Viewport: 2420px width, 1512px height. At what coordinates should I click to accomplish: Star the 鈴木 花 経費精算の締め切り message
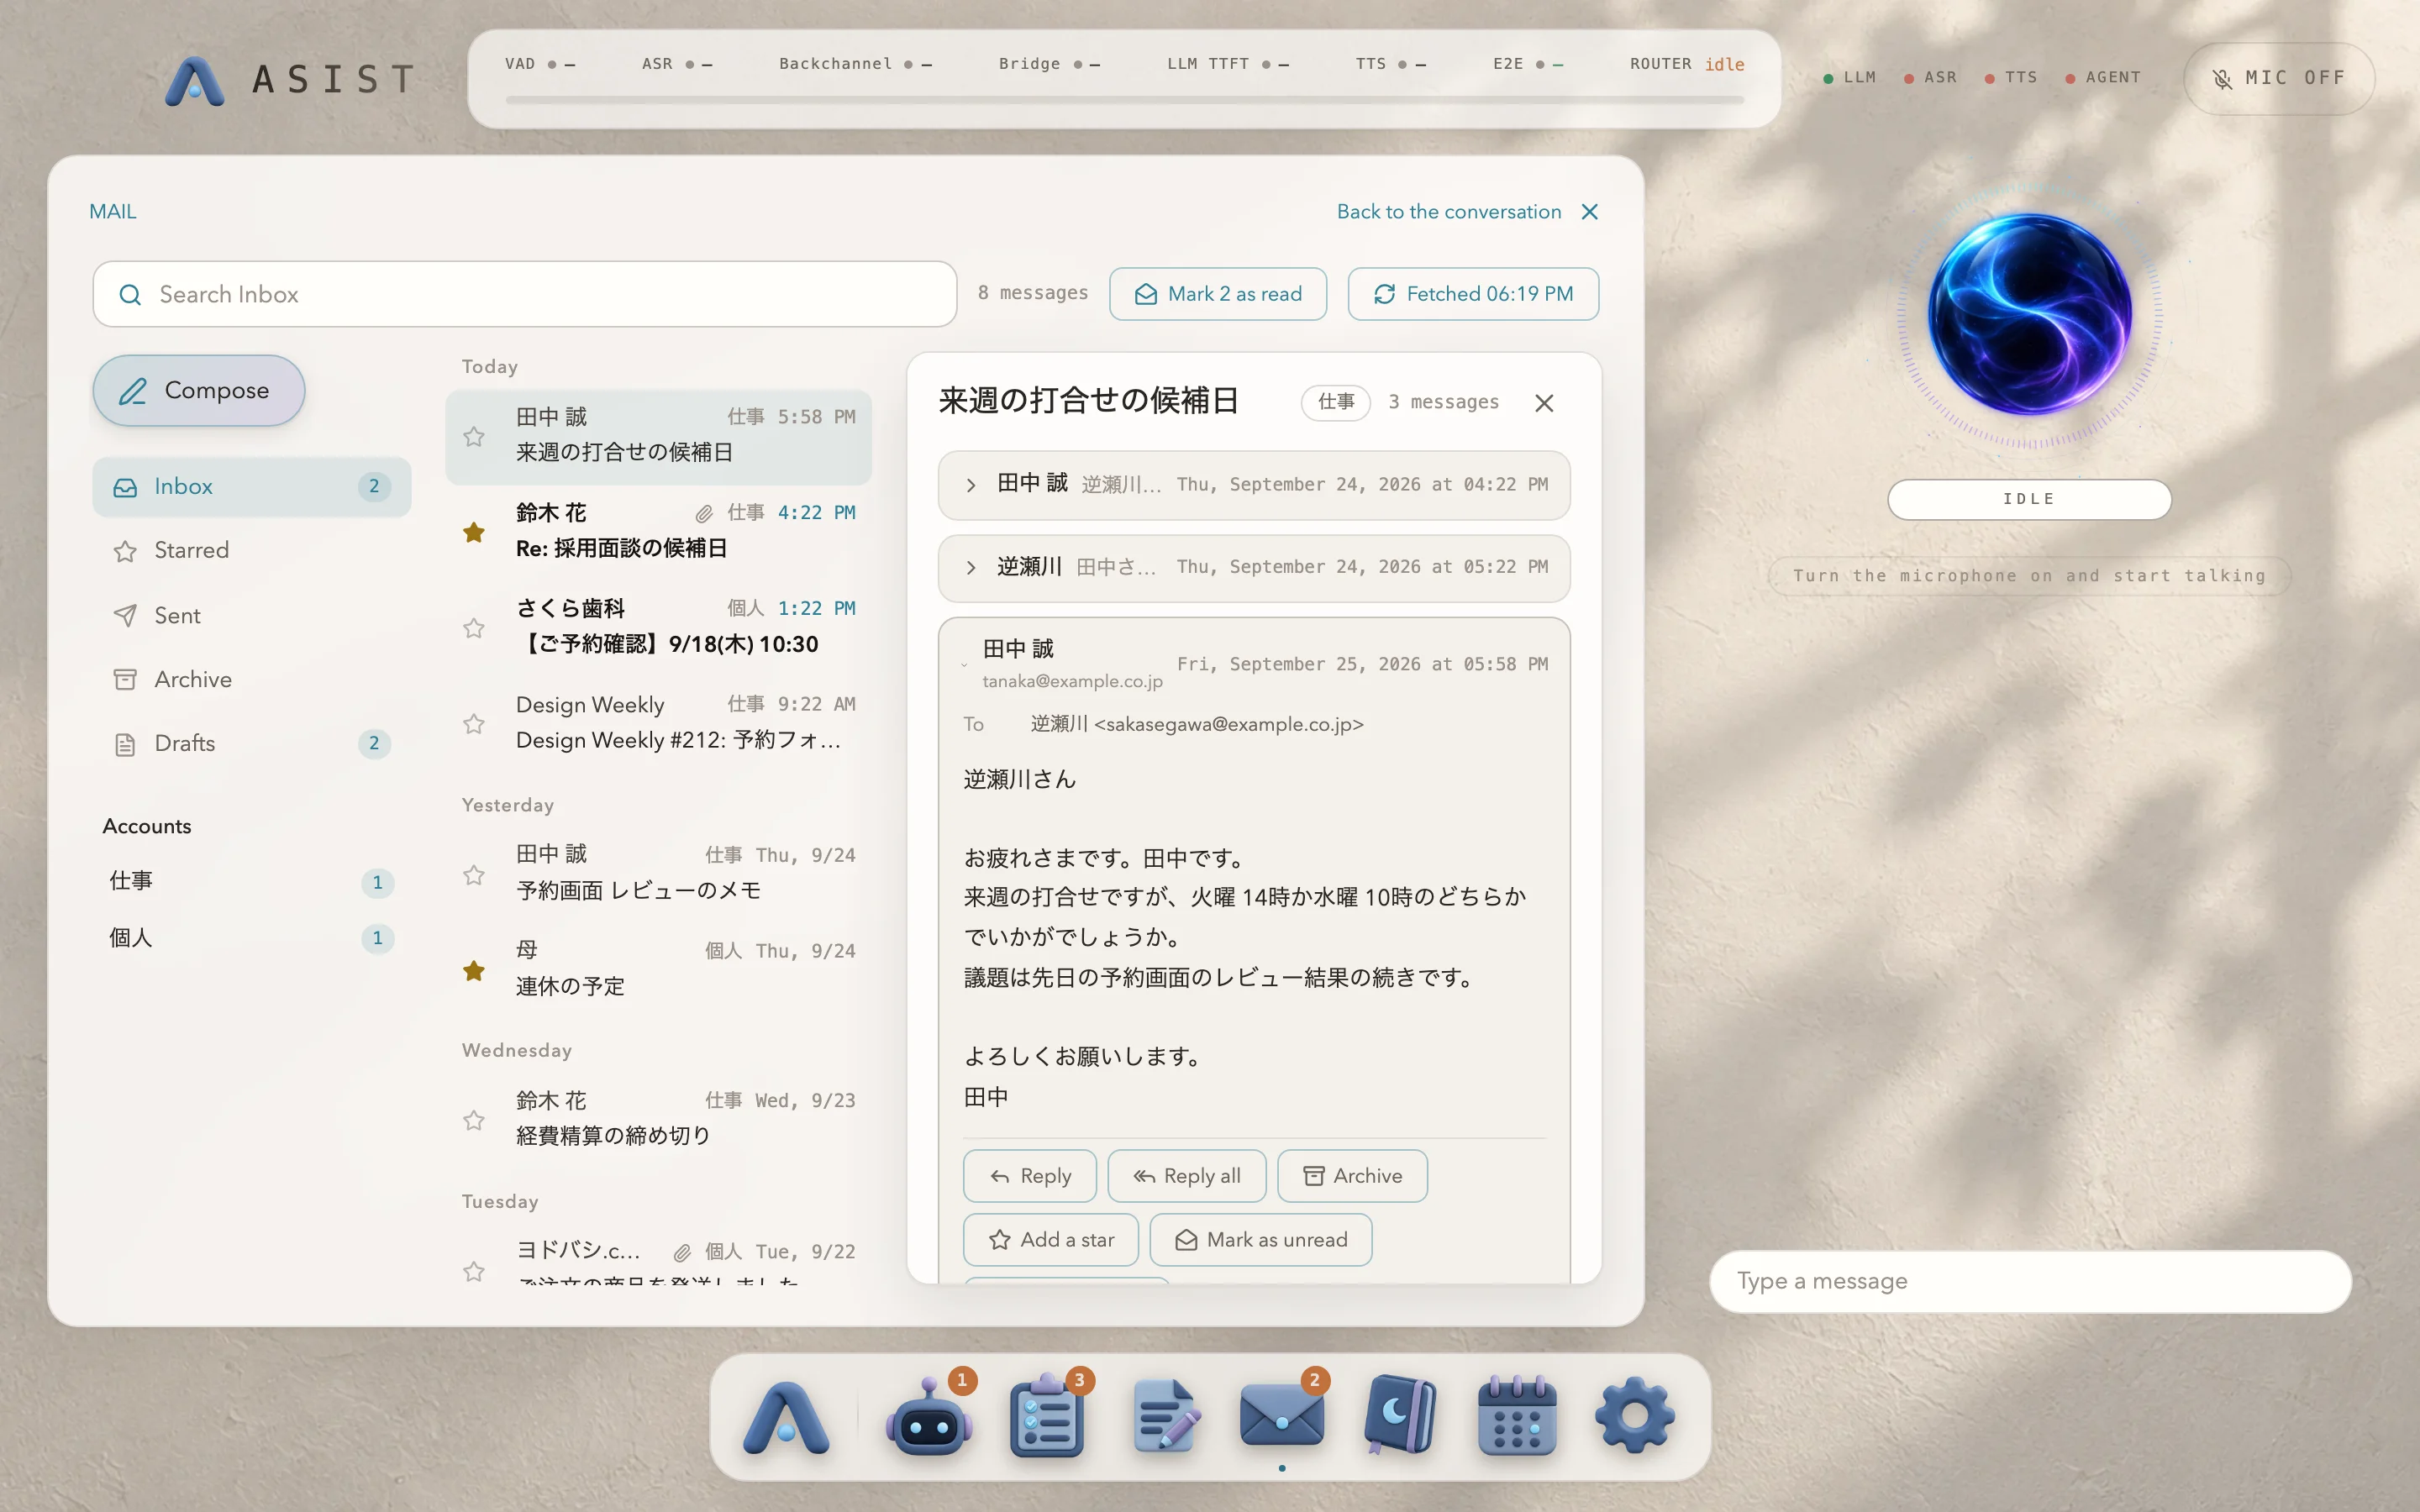click(x=474, y=1120)
